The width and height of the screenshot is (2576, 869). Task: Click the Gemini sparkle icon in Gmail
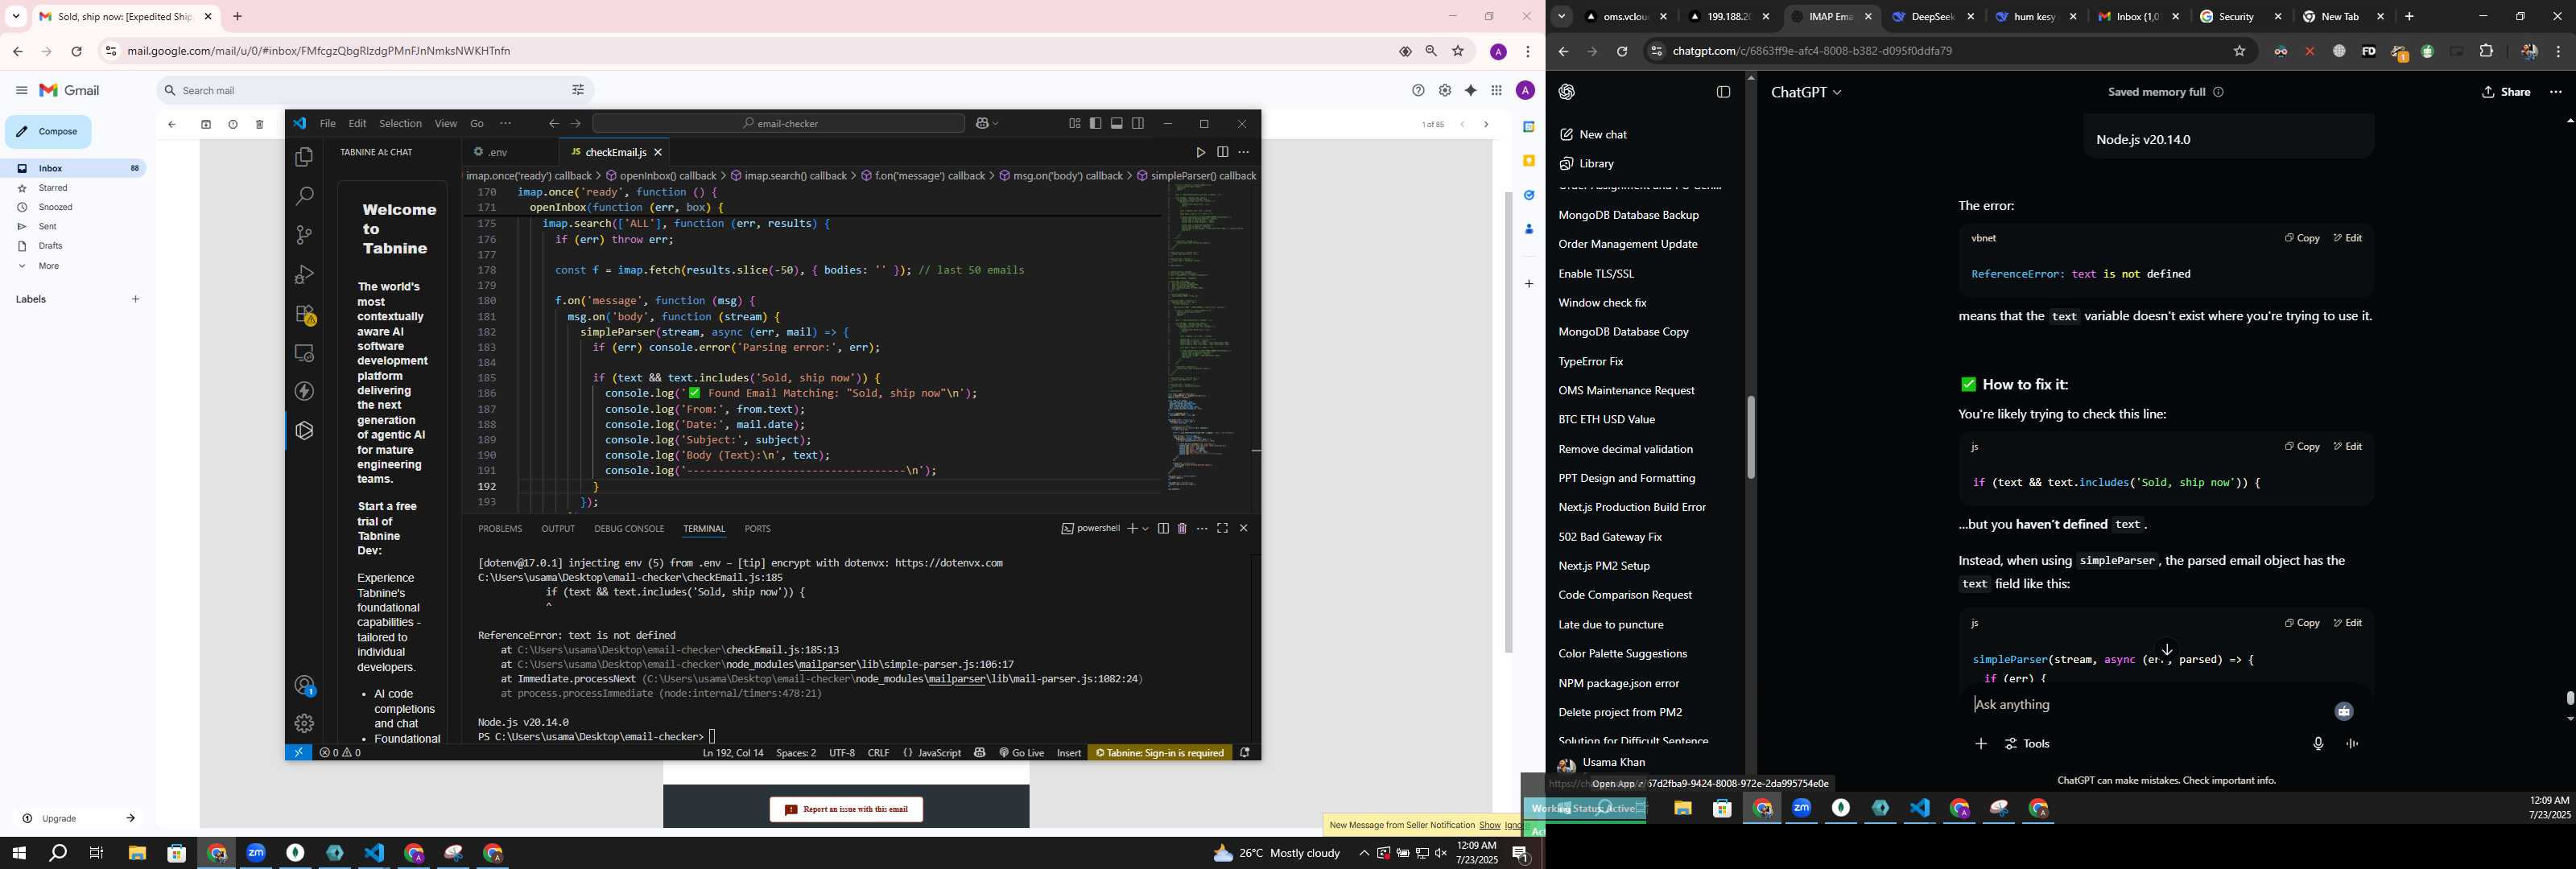click(1470, 91)
